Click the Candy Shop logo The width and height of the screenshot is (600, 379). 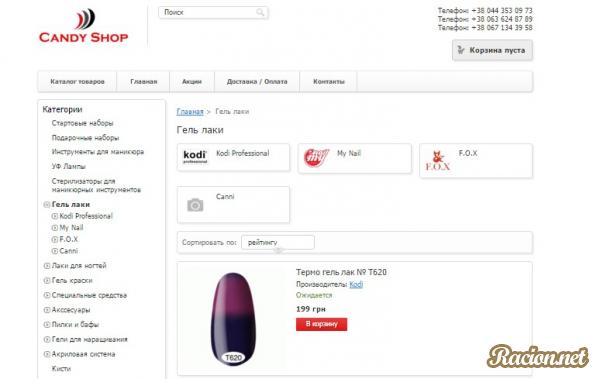click(83, 26)
